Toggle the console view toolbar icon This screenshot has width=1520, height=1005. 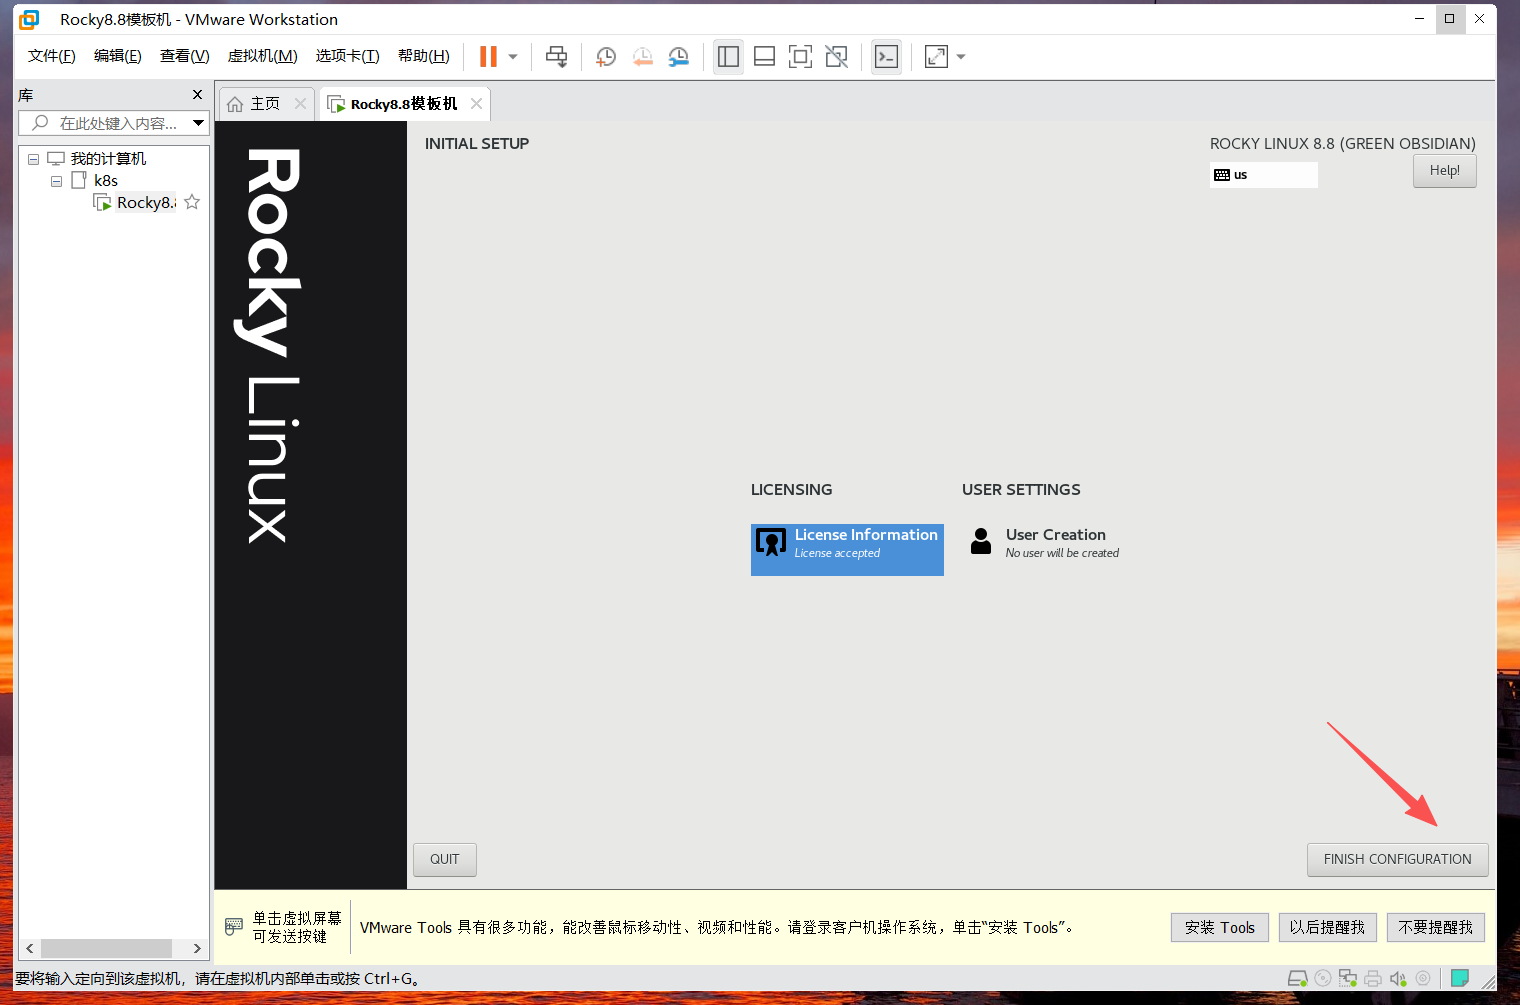pos(887,57)
